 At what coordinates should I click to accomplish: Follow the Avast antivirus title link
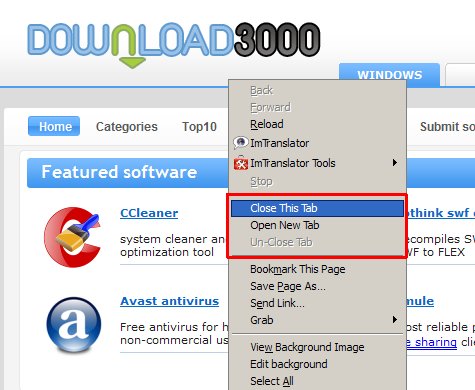click(169, 301)
